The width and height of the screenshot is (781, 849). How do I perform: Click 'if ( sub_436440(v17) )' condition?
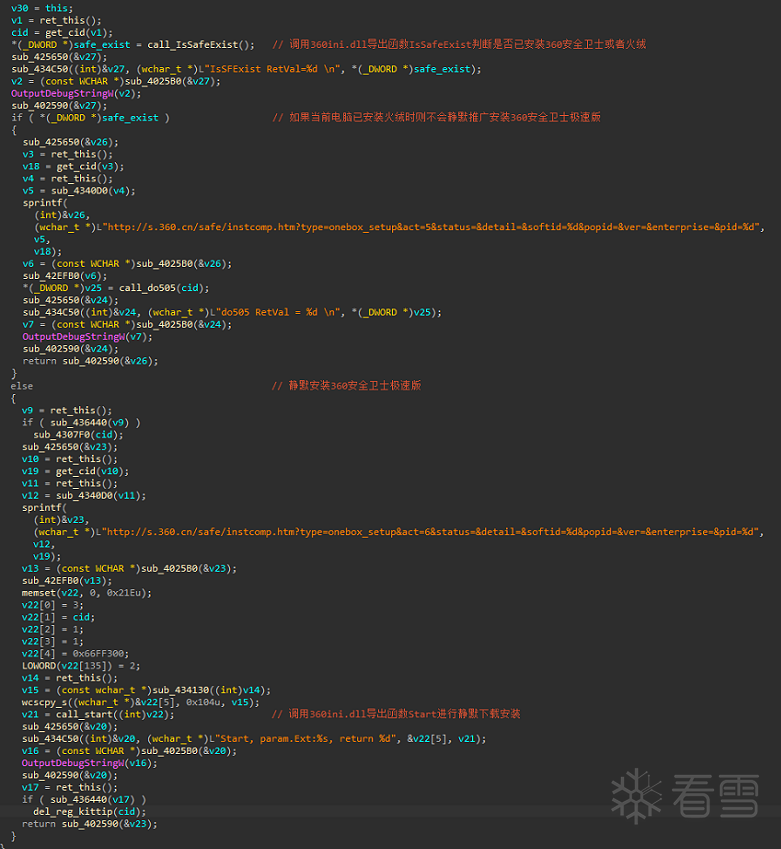coord(84,800)
